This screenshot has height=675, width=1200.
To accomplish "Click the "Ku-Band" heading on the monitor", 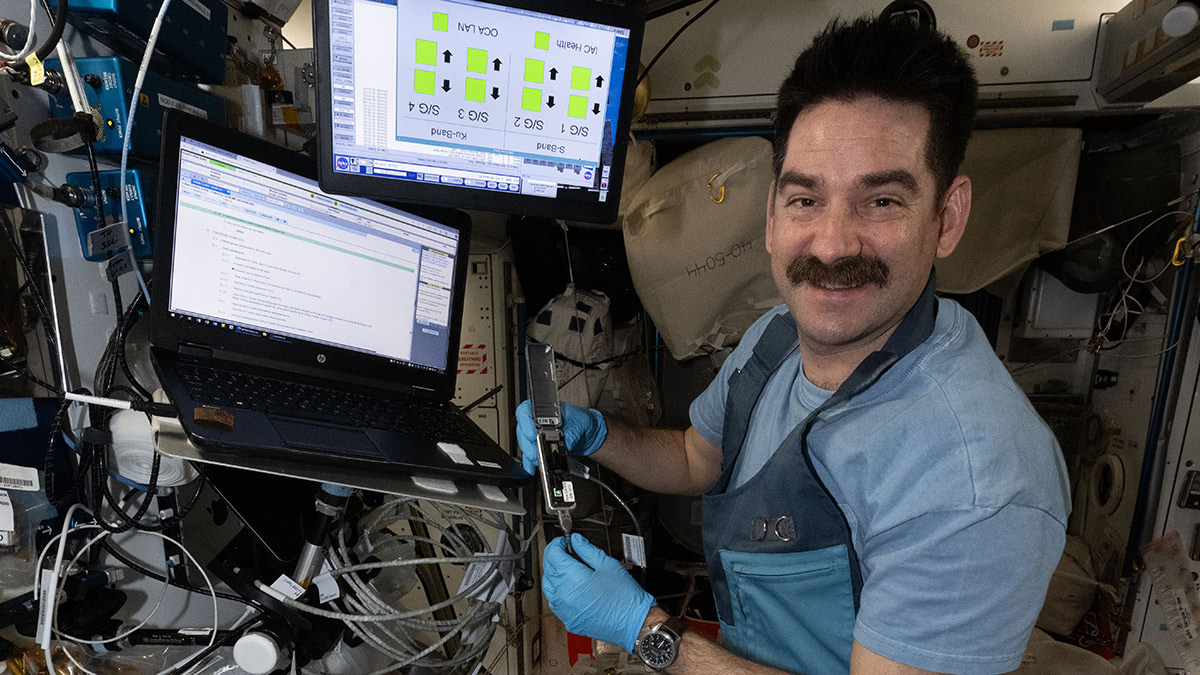I will coord(449,134).
